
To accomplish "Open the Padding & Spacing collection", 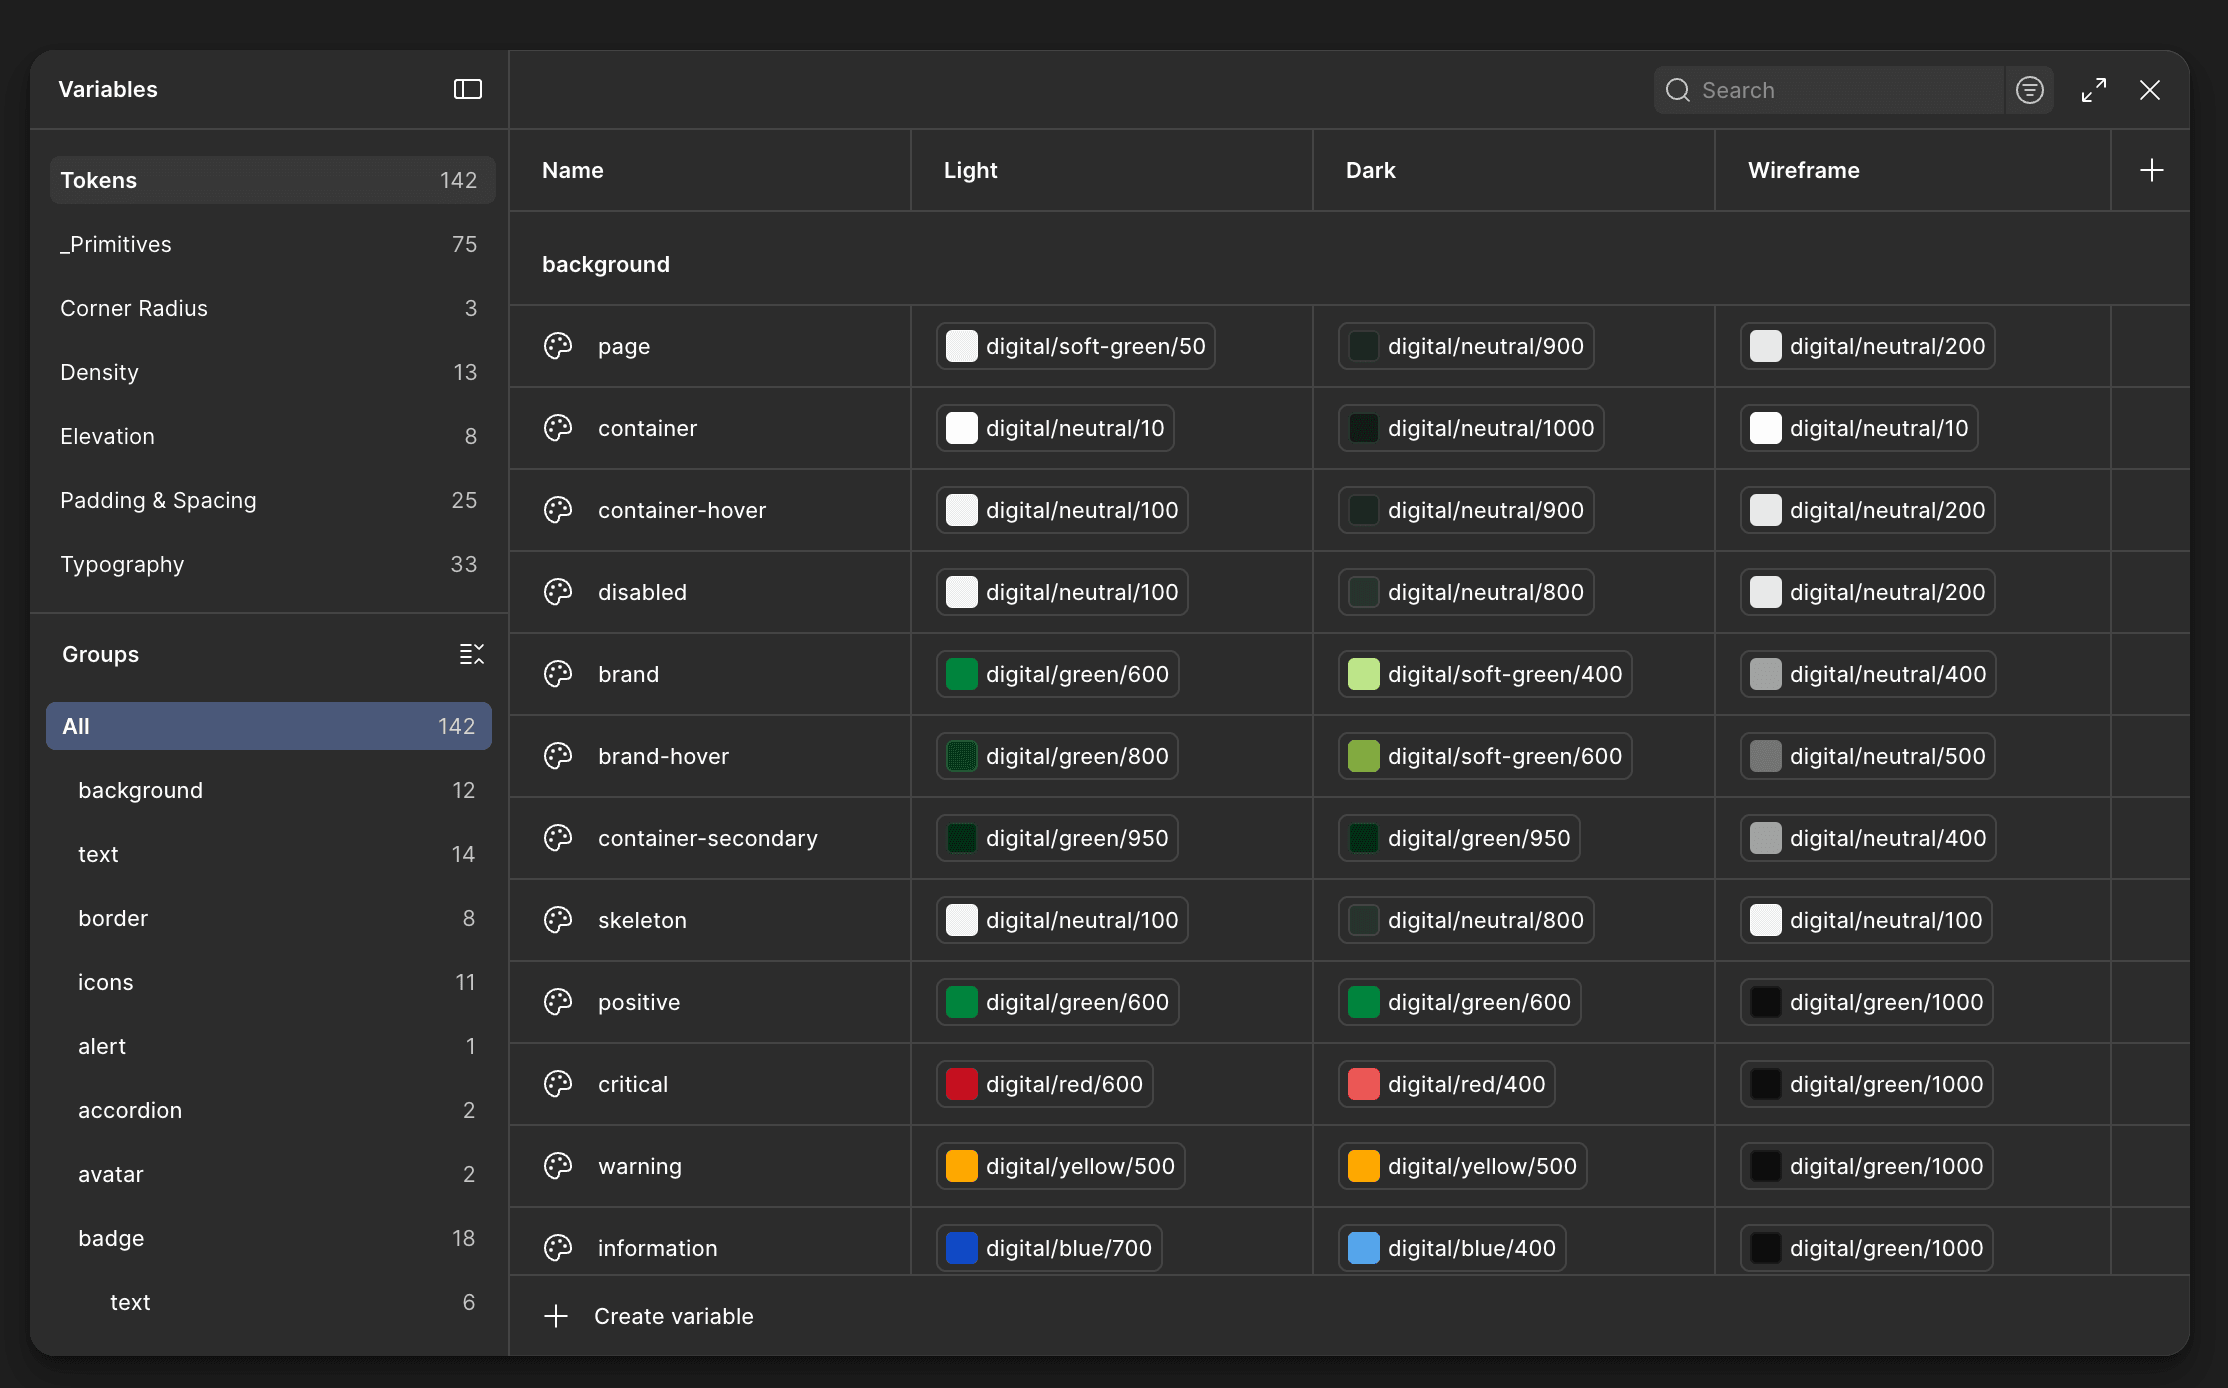I will 272,500.
